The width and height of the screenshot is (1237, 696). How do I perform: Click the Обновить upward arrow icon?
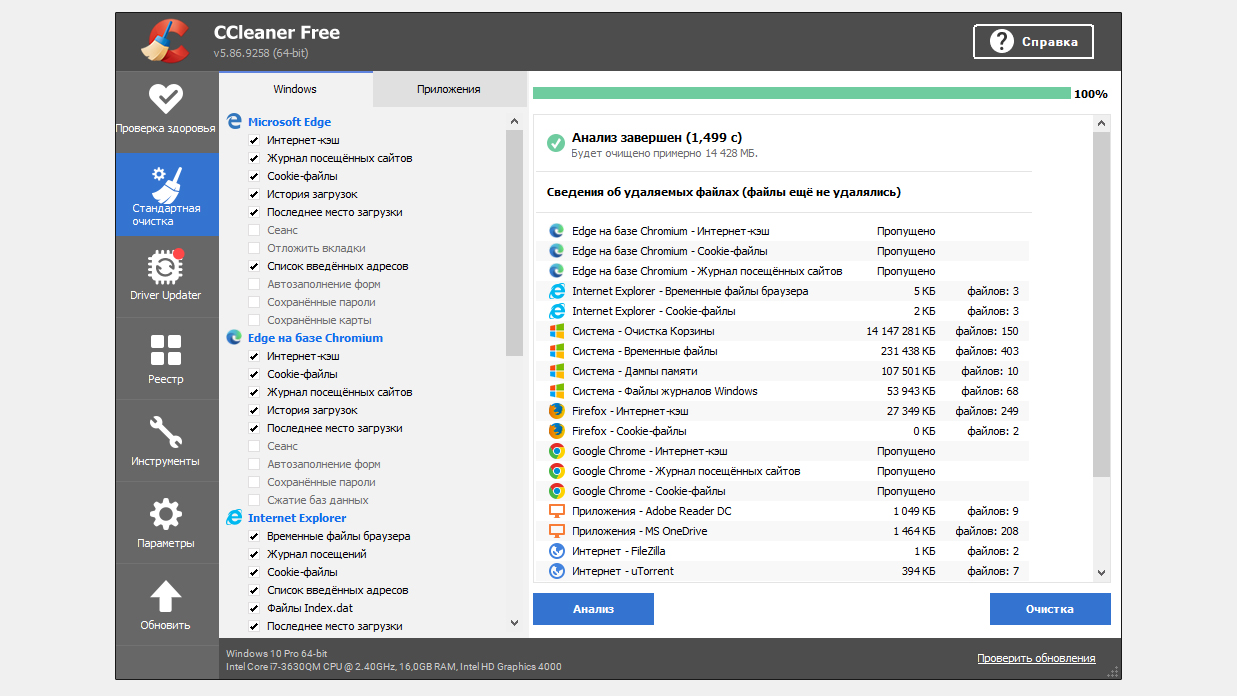[165, 596]
